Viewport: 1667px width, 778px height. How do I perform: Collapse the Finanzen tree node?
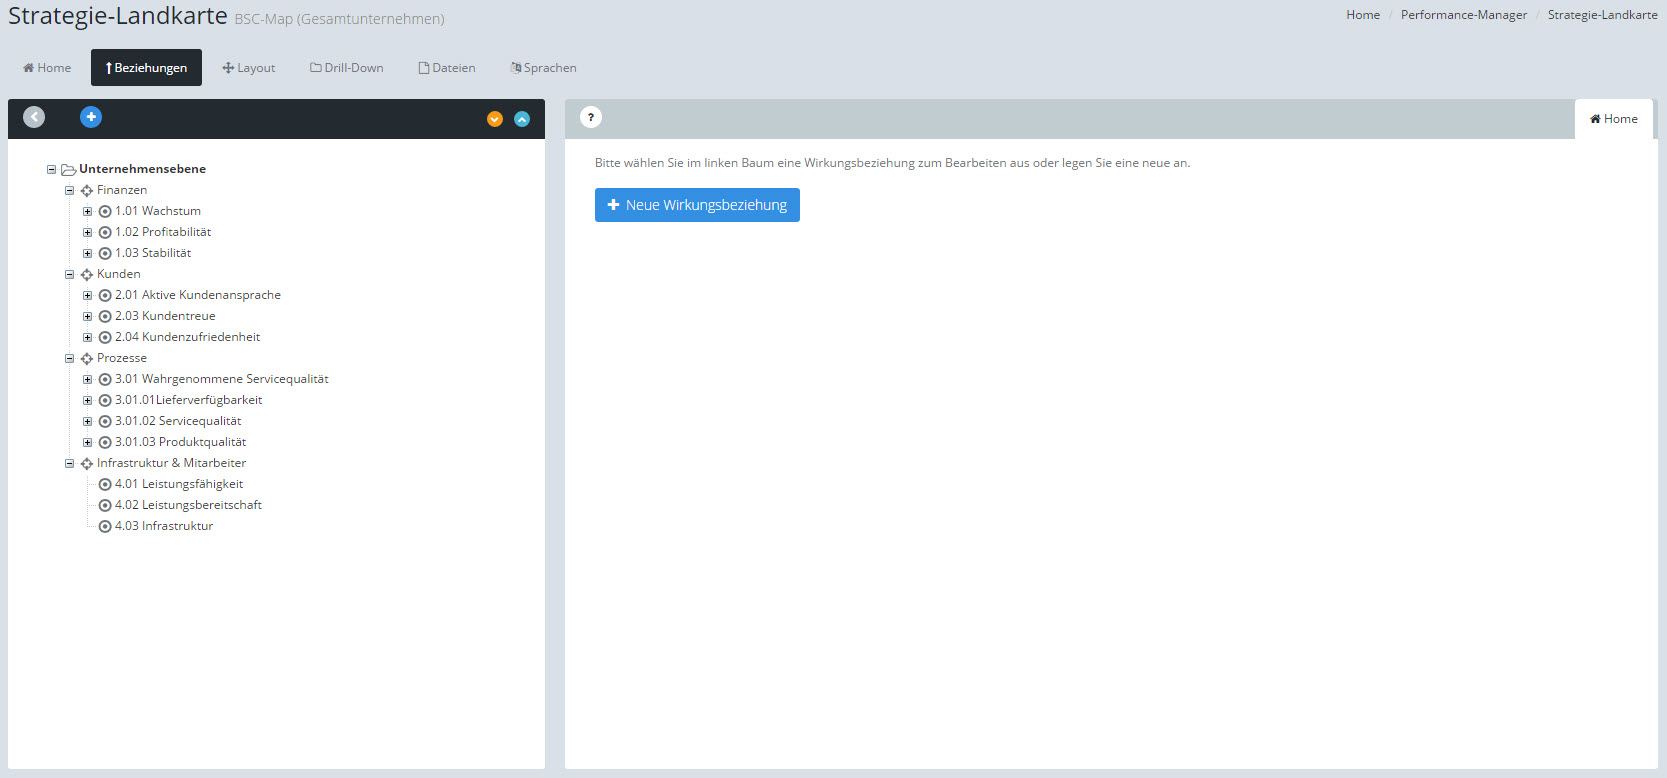pyautogui.click(x=70, y=190)
